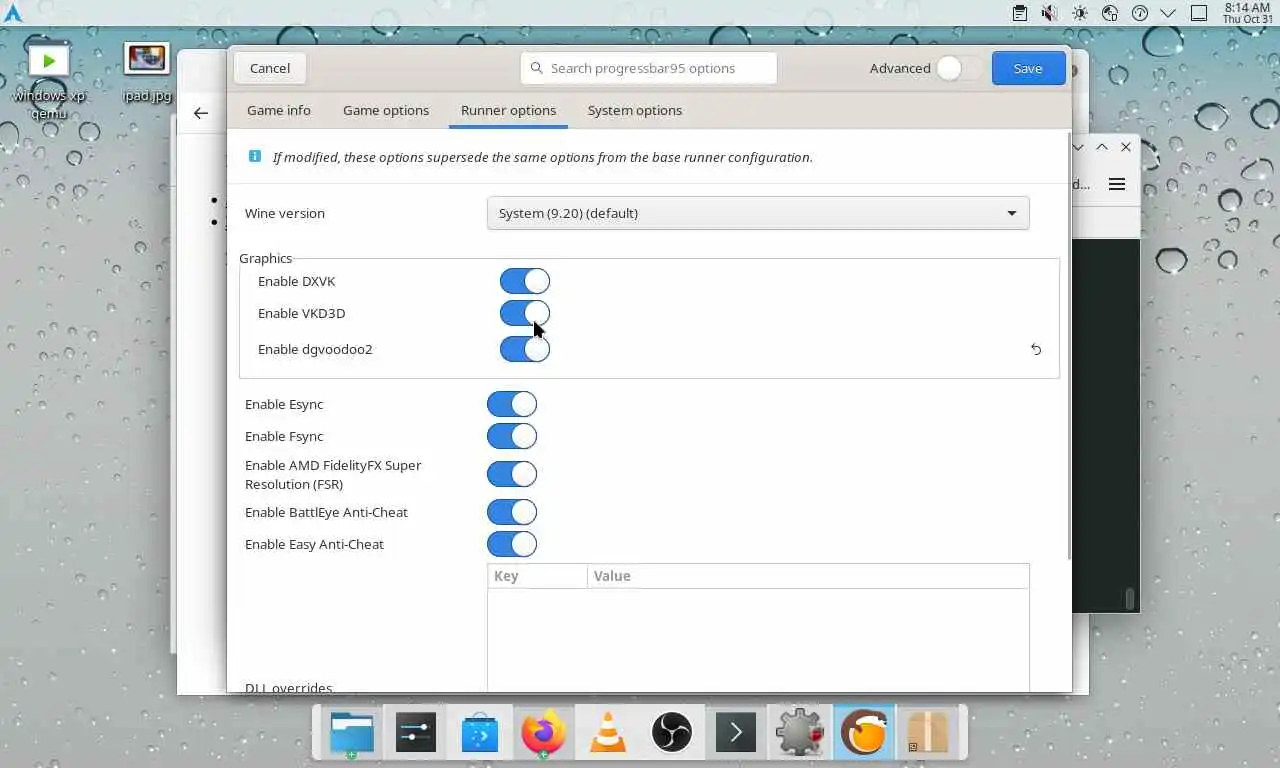Toggle Enable VKD3D switch
The width and height of the screenshot is (1280, 768).
525,313
